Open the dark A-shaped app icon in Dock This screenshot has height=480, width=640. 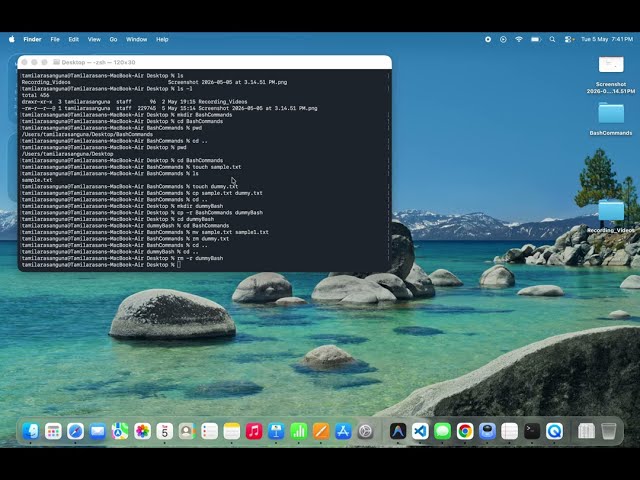[398, 431]
